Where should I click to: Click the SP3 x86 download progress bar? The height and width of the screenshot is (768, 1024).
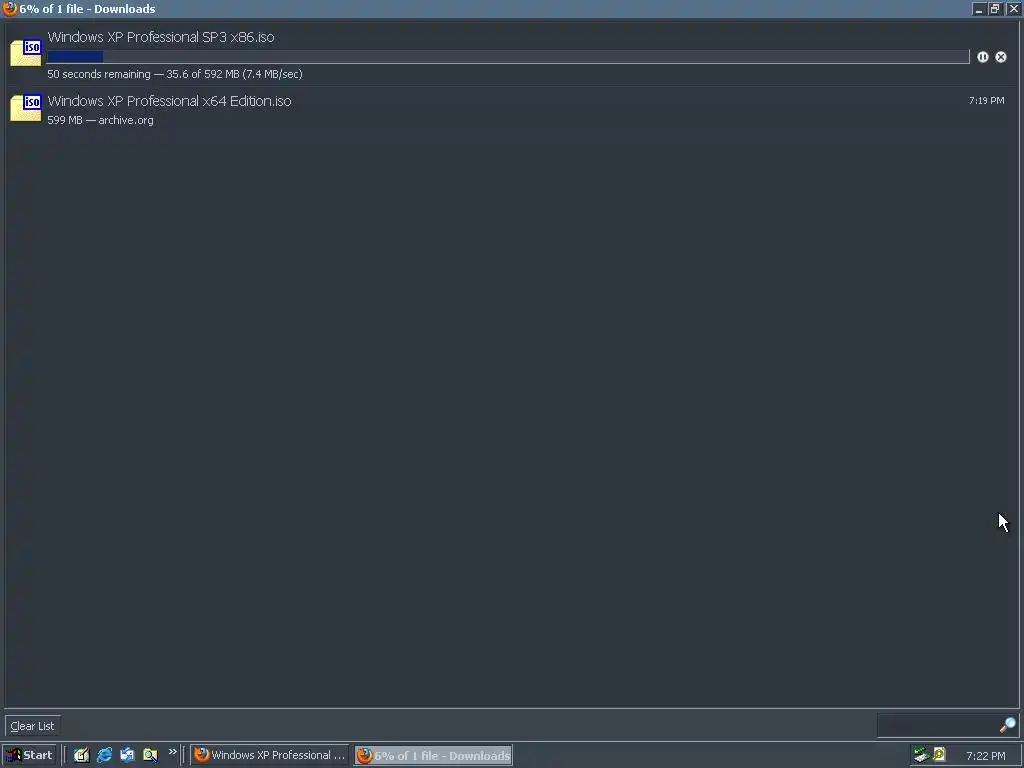coord(508,57)
